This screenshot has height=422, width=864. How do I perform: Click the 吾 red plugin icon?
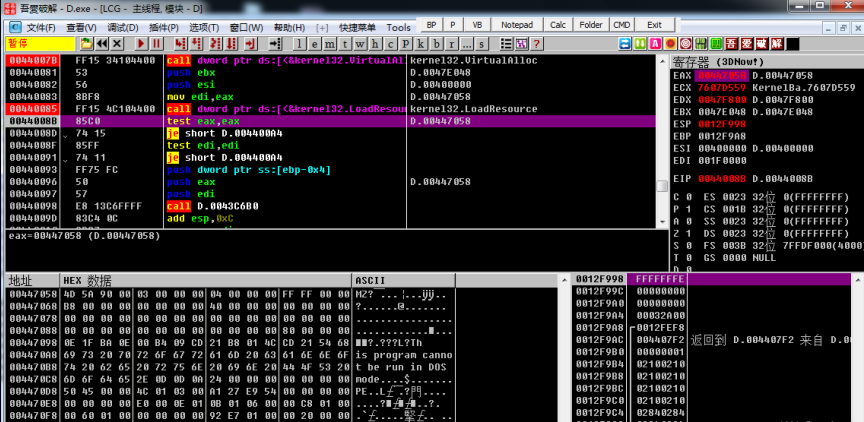pyautogui.click(x=731, y=44)
